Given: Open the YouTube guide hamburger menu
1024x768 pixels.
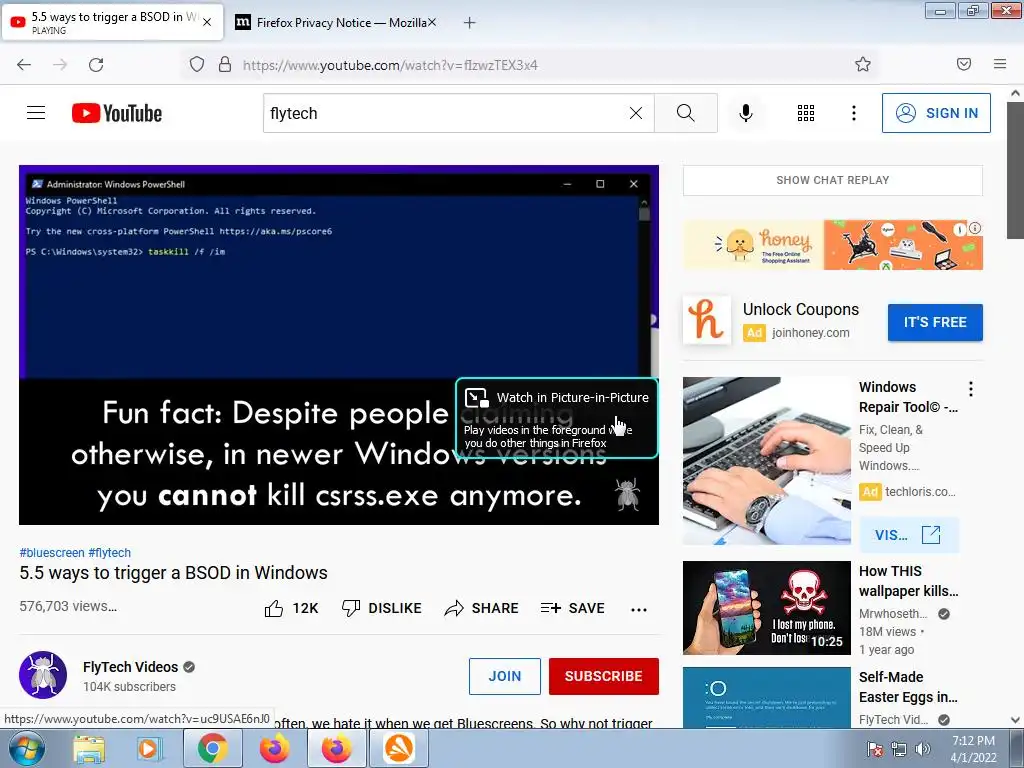Looking at the screenshot, I should 36,113.
